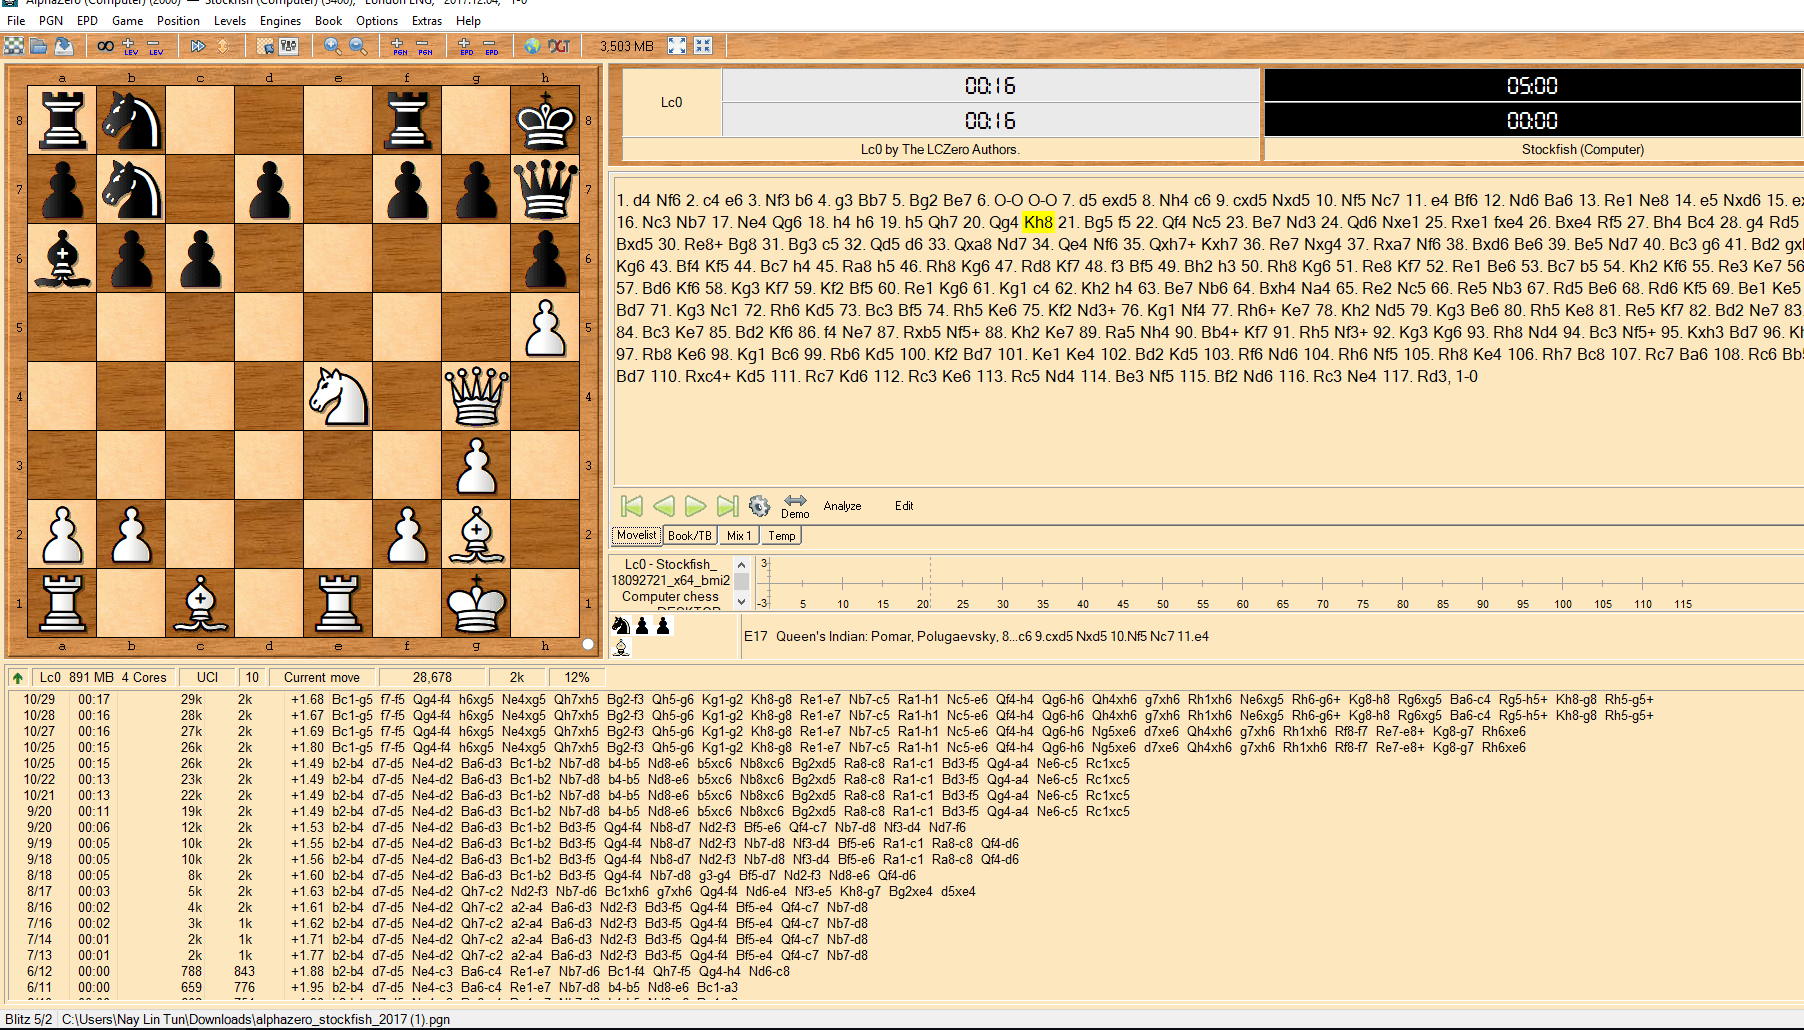Save the game with the disk icon

64,46
